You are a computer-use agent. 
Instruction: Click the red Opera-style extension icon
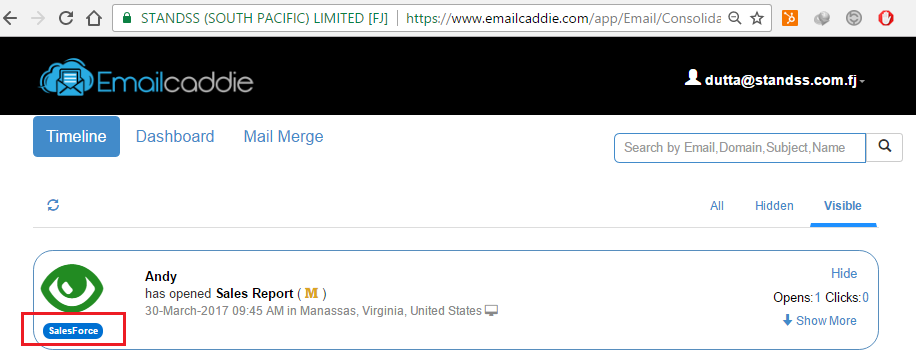[885, 19]
